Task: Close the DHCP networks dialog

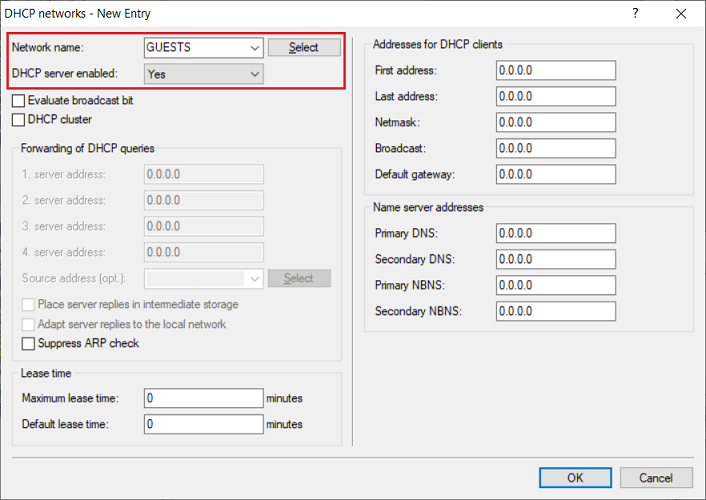Action: pyautogui.click(x=682, y=14)
